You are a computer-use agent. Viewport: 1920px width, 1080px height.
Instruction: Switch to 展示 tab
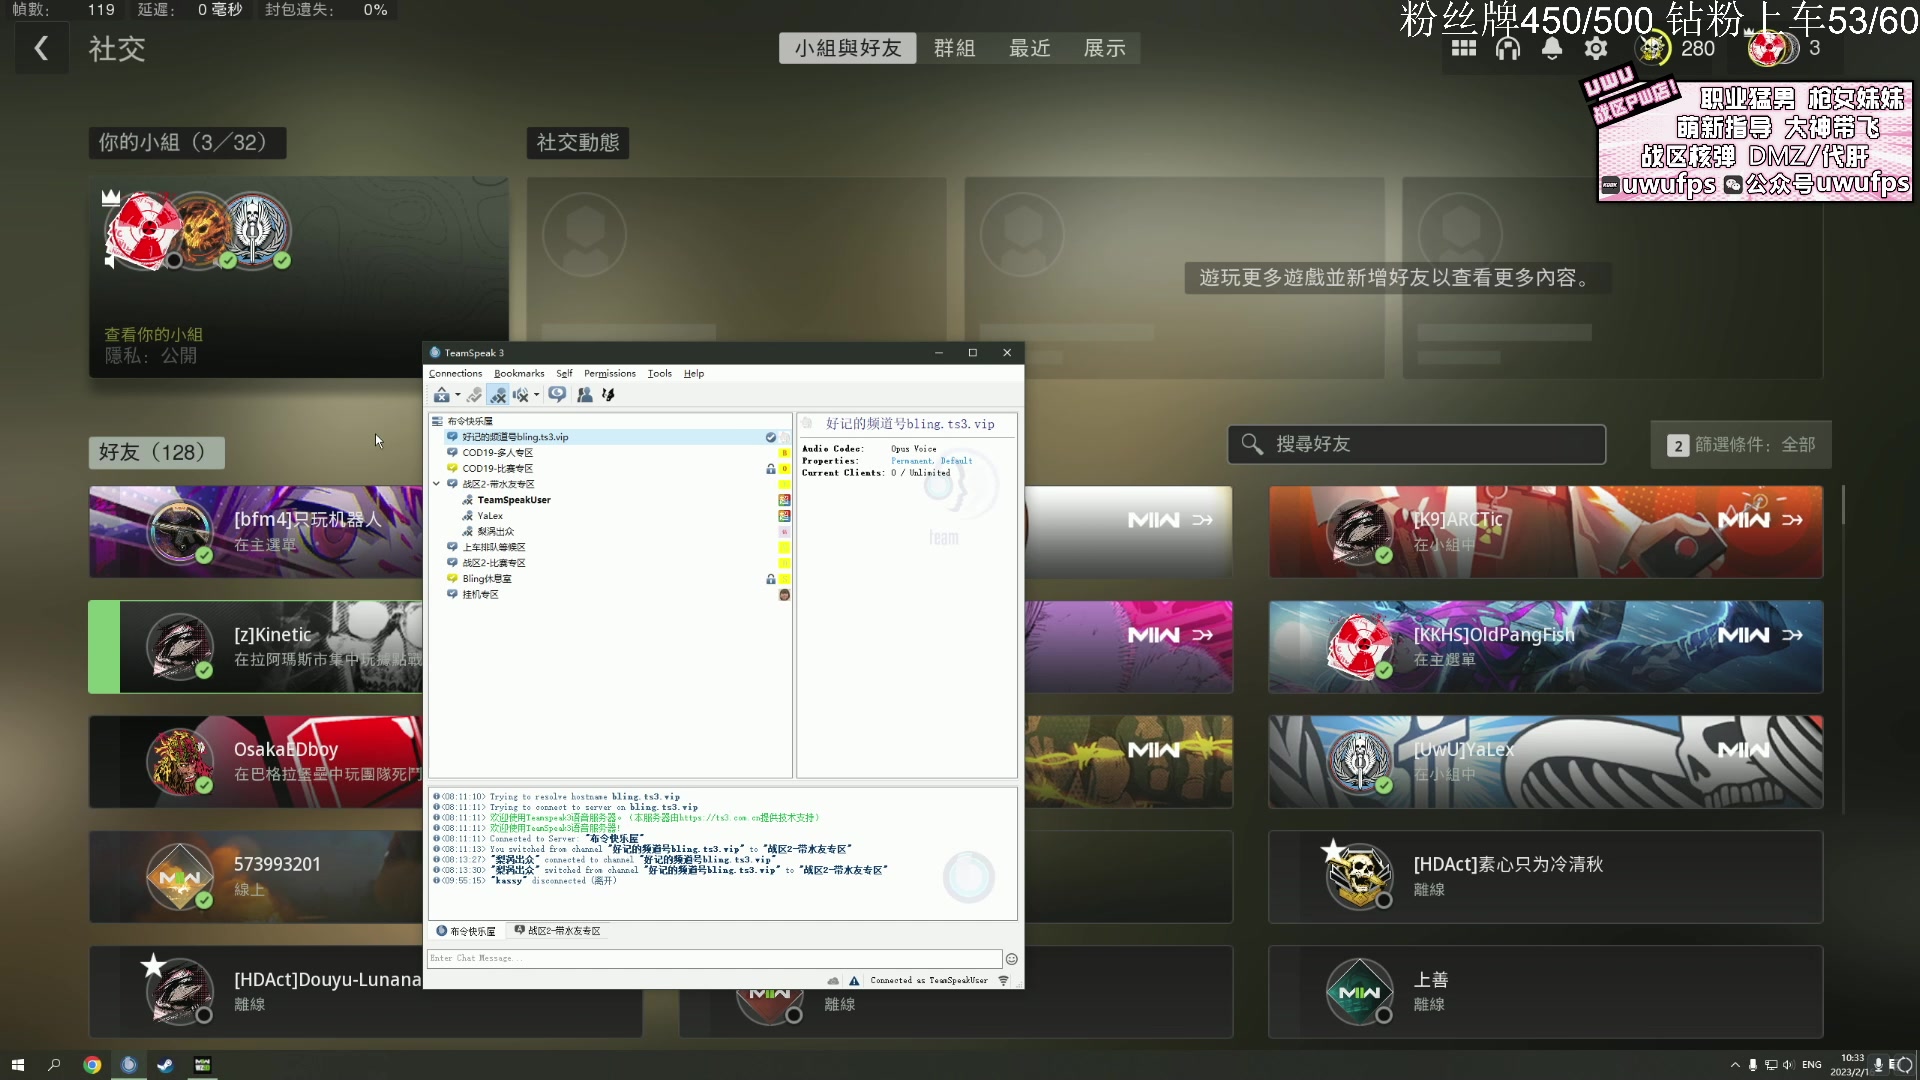point(1104,48)
